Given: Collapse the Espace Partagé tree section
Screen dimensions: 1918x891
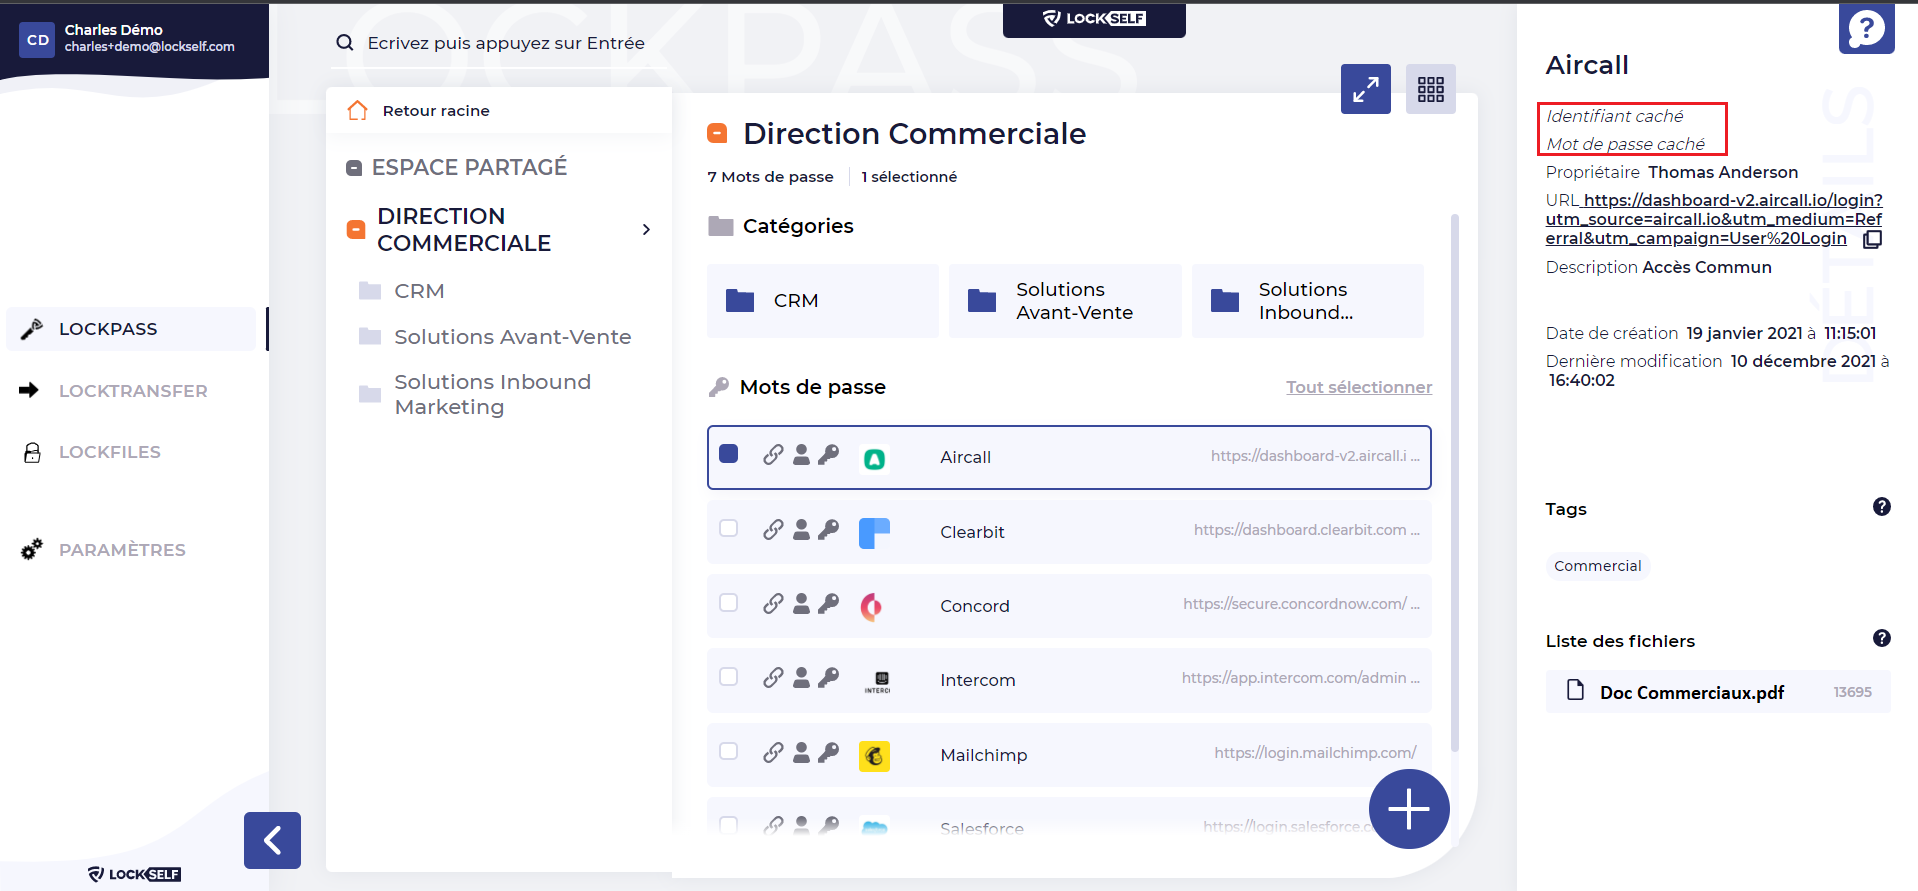Looking at the screenshot, I should tap(354, 168).
